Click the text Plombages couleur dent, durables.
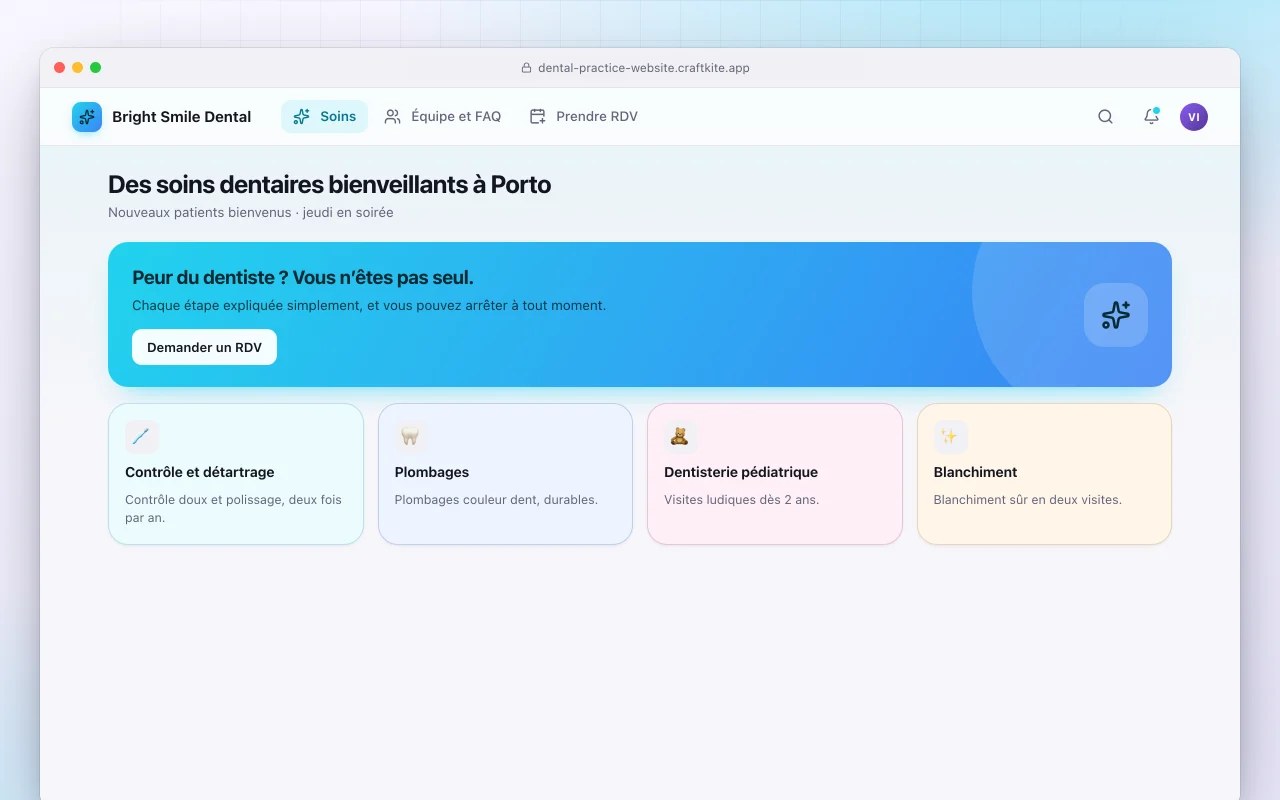The width and height of the screenshot is (1280, 800). [x=496, y=499]
